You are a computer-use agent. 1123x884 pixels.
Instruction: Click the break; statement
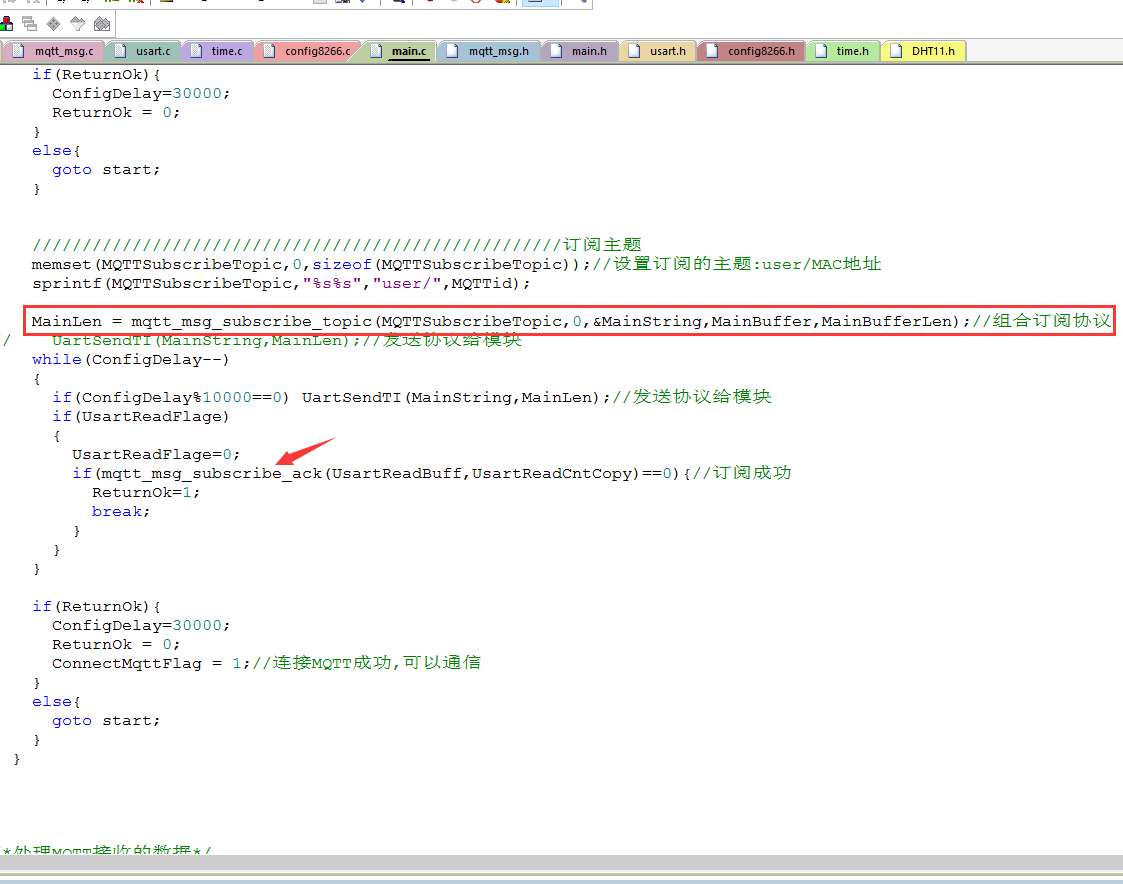point(120,511)
